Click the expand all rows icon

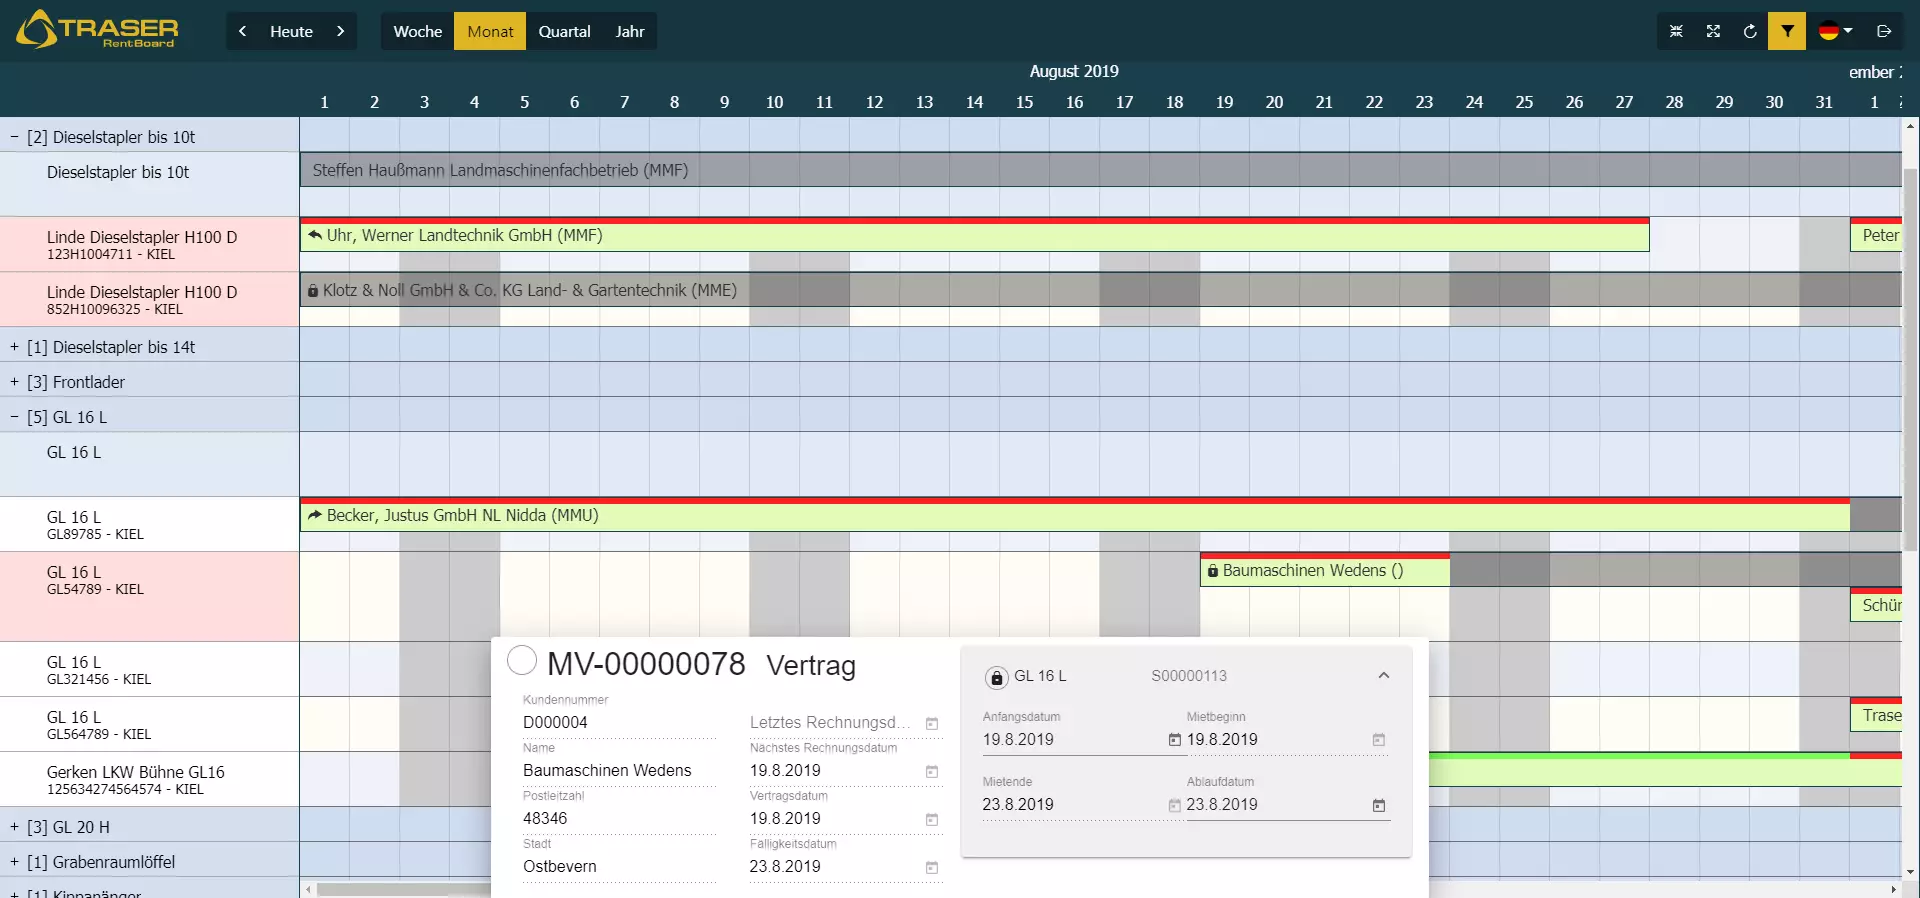pyautogui.click(x=1713, y=31)
